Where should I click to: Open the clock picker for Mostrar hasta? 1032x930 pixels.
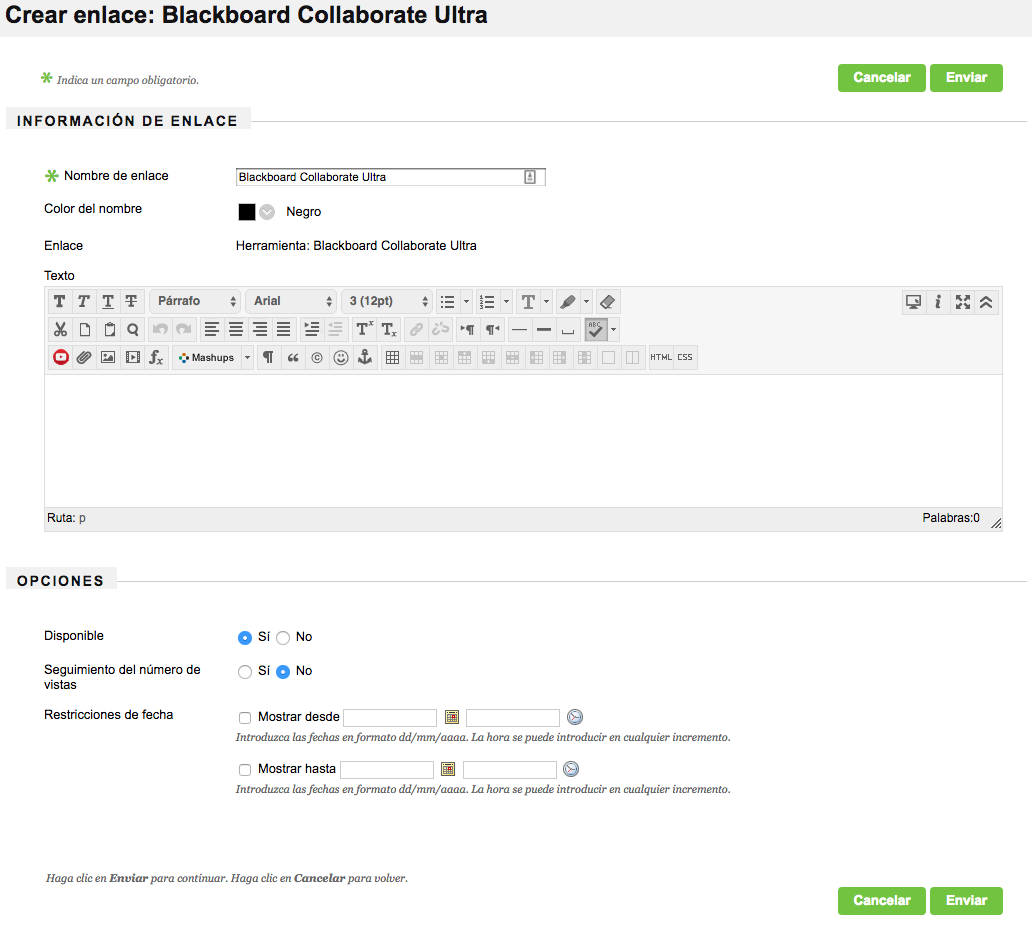pos(571,769)
